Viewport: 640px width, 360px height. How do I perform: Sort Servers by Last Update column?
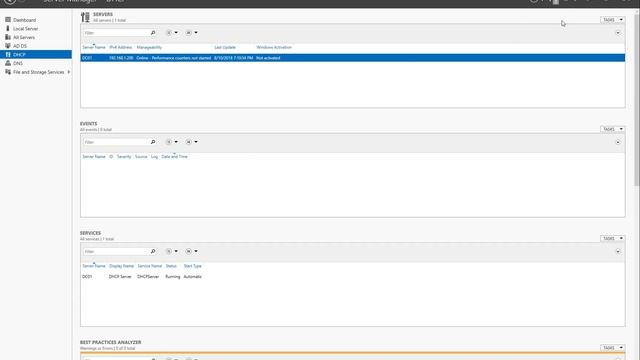tap(225, 47)
